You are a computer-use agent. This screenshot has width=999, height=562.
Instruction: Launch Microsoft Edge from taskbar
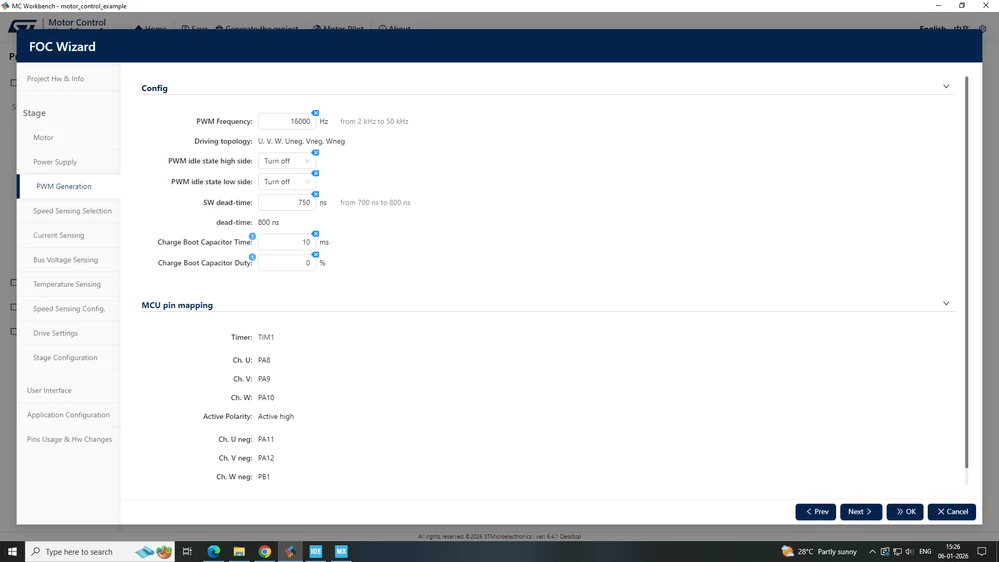(x=213, y=551)
